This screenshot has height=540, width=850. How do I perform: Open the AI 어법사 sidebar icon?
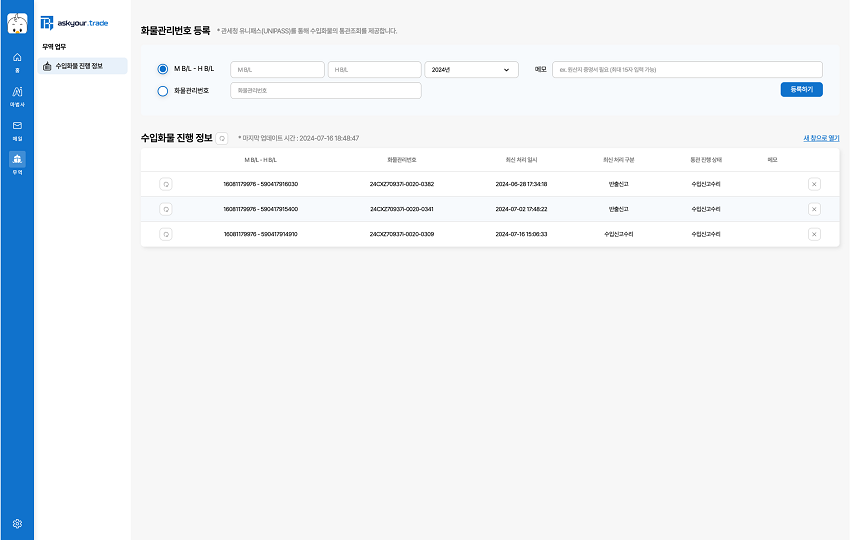(17, 94)
